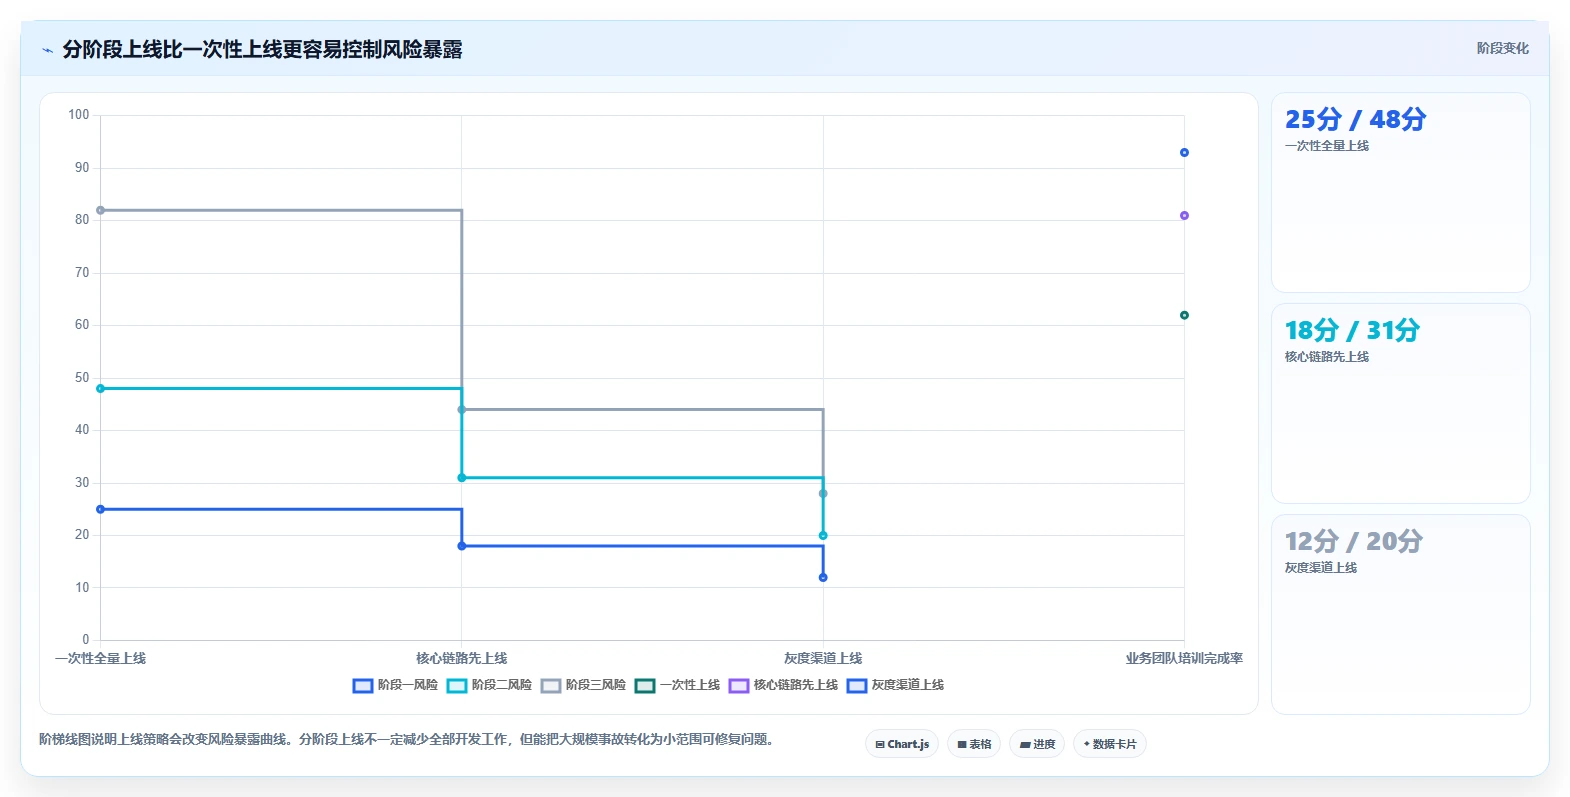
Task: Click the x-axis label 业务团队培训完成率
Action: [1184, 658]
